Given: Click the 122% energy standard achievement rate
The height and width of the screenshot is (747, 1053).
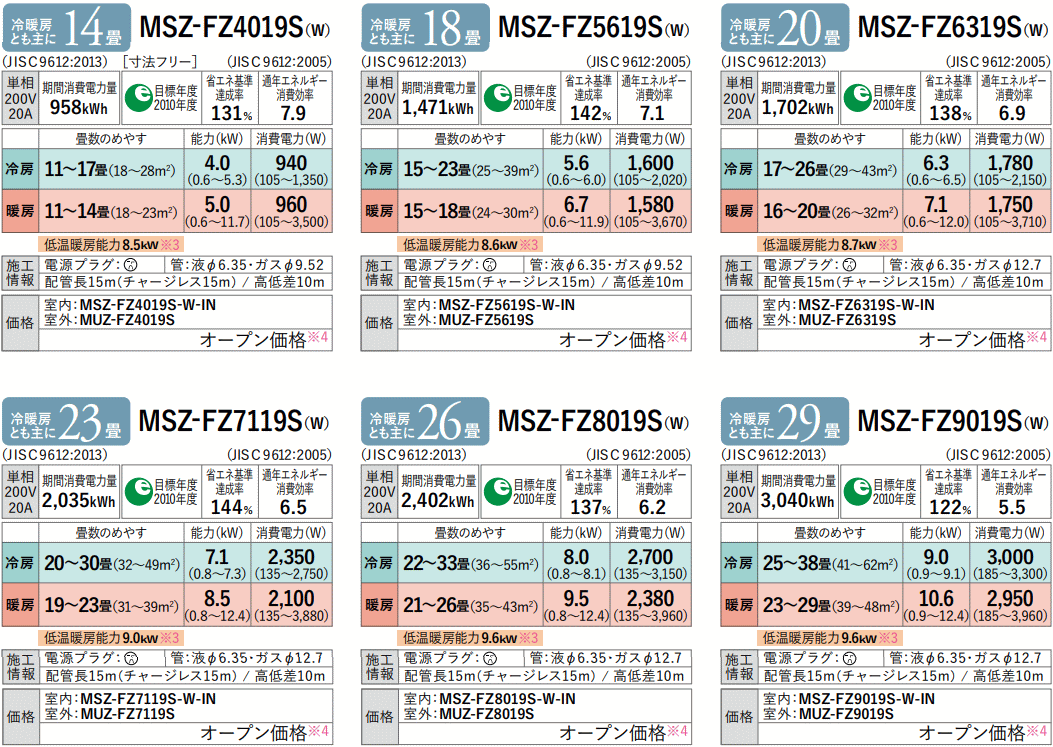Looking at the screenshot, I should [x=950, y=507].
